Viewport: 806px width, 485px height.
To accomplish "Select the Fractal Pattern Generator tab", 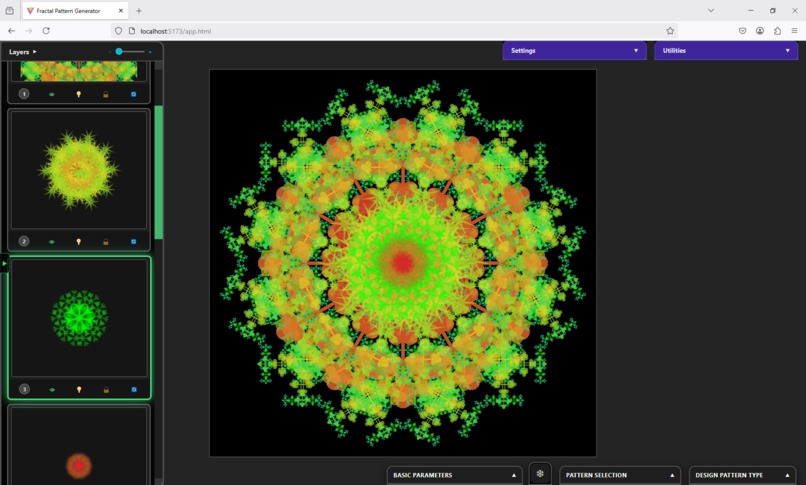I will coord(75,10).
